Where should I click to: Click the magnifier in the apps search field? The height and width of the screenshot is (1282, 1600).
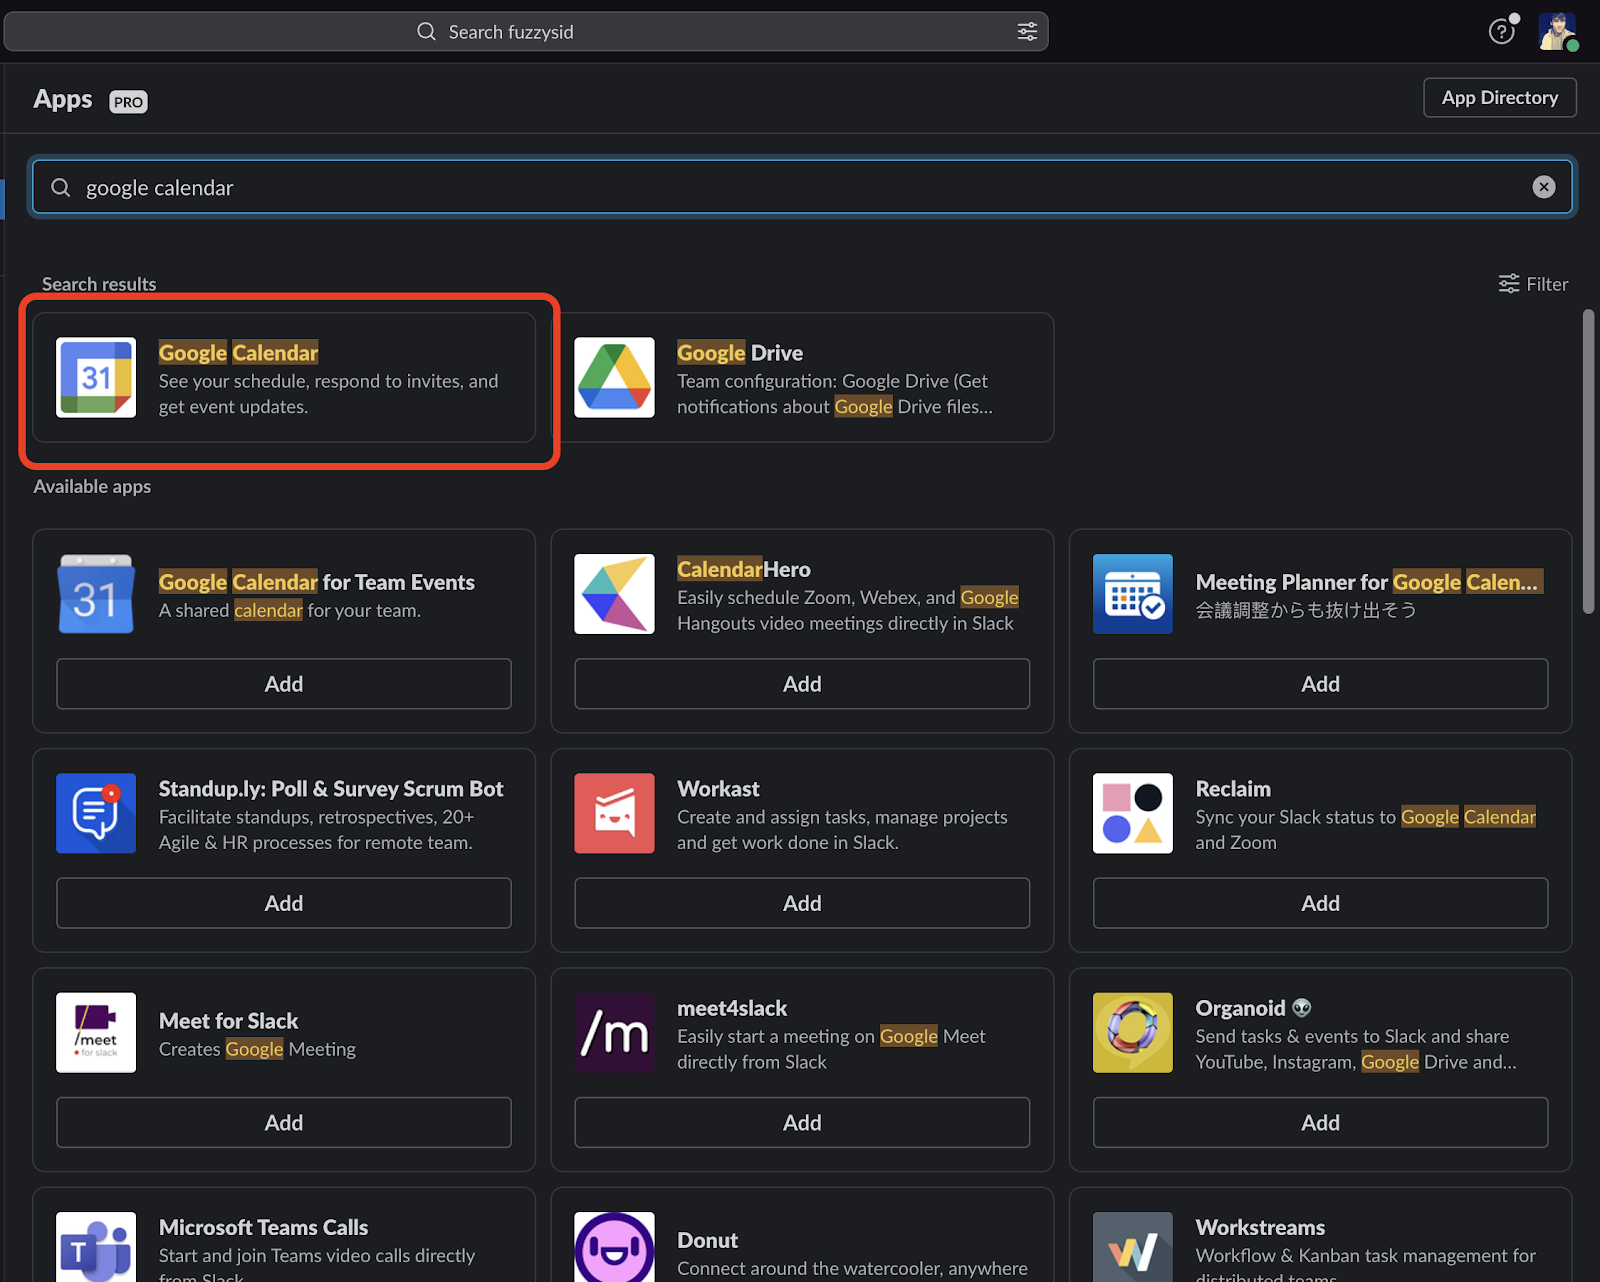[x=61, y=187]
